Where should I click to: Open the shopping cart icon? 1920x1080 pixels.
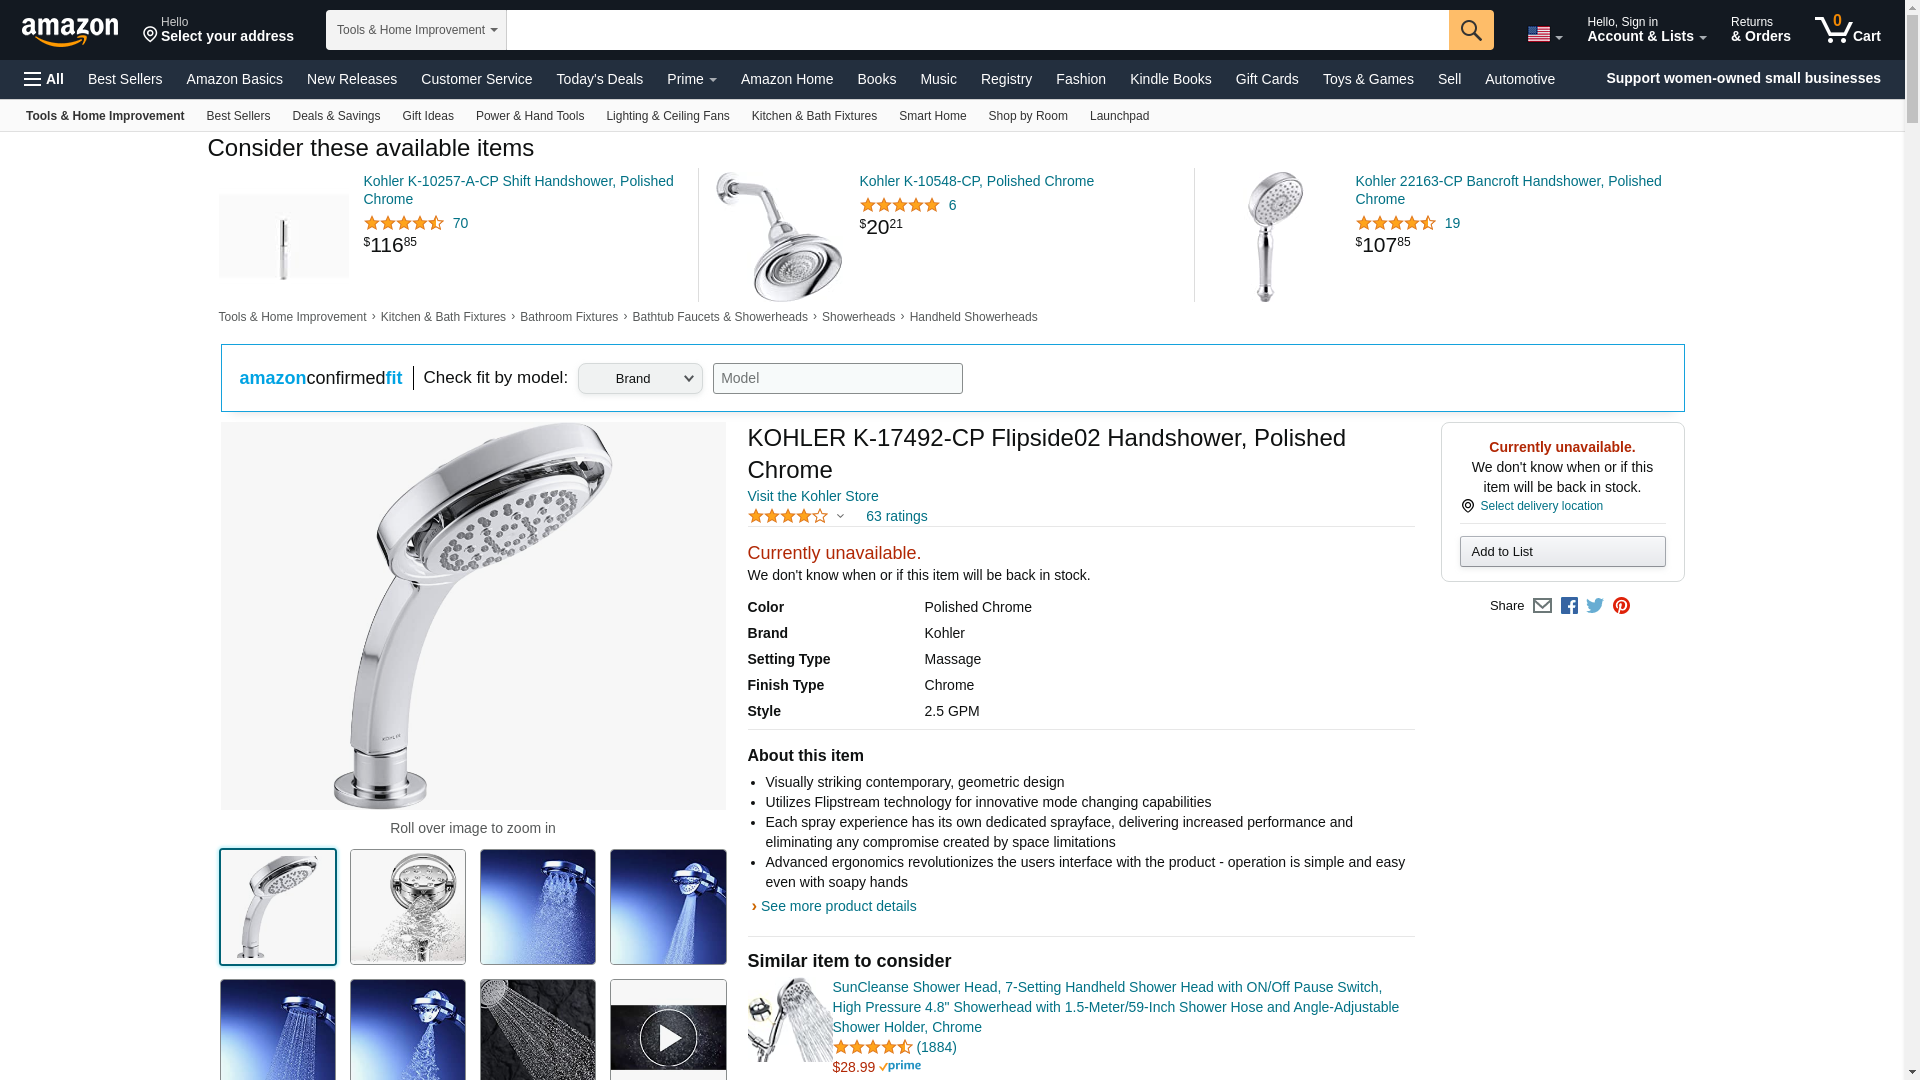1847,30
